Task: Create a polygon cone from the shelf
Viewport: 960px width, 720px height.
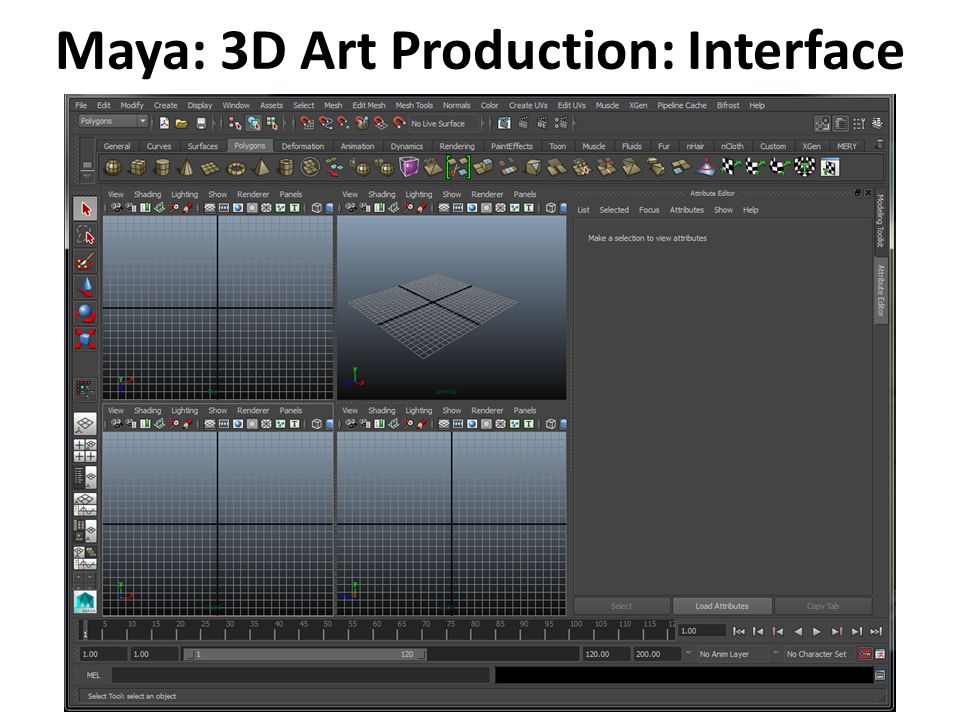Action: 187,167
